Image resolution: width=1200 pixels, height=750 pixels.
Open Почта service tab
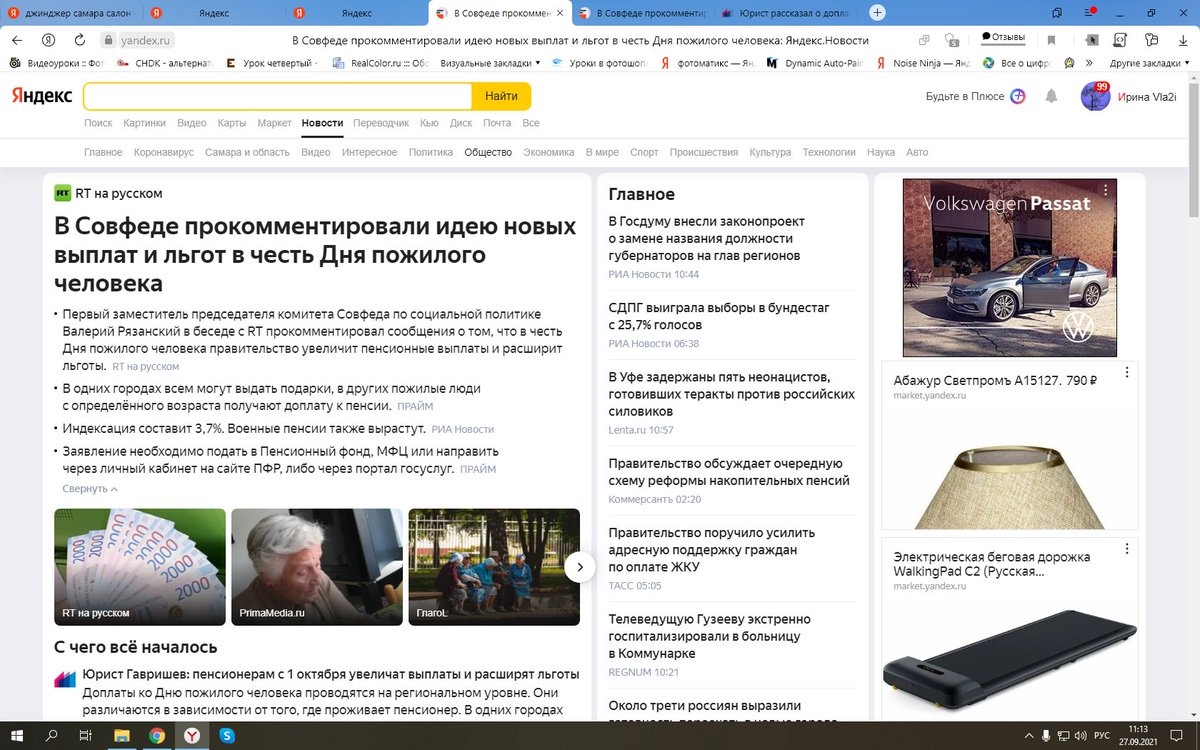(x=497, y=123)
